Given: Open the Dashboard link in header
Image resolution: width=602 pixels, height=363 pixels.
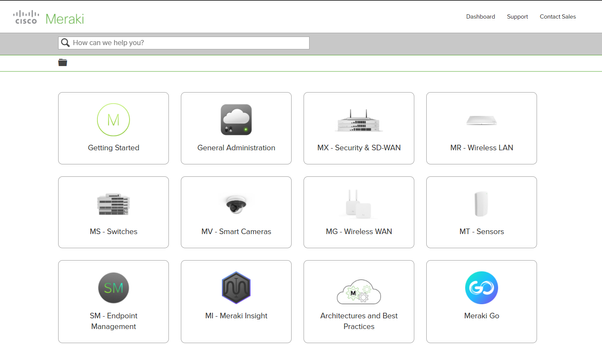Looking at the screenshot, I should [x=480, y=17].
